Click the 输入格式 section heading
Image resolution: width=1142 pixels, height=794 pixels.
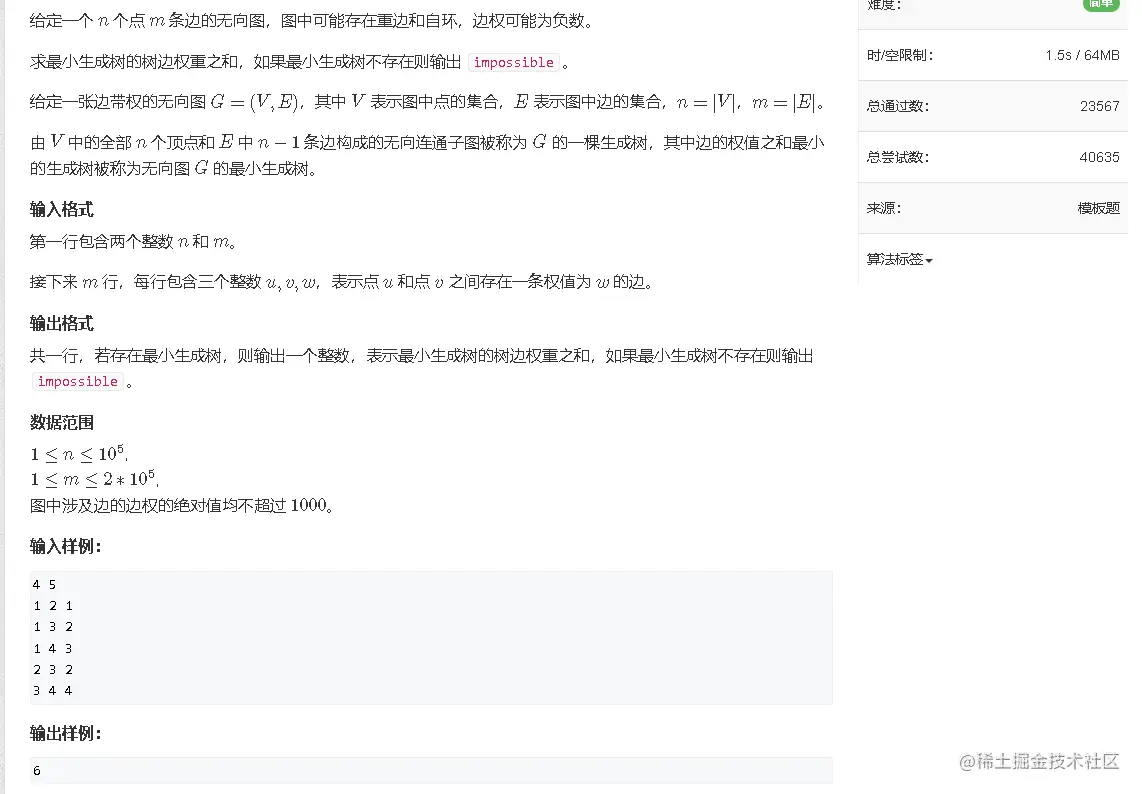click(x=62, y=210)
